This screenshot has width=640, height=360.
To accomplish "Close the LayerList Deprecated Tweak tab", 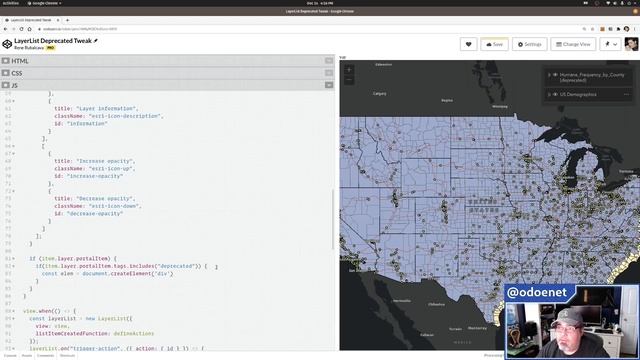I will (x=58, y=20).
